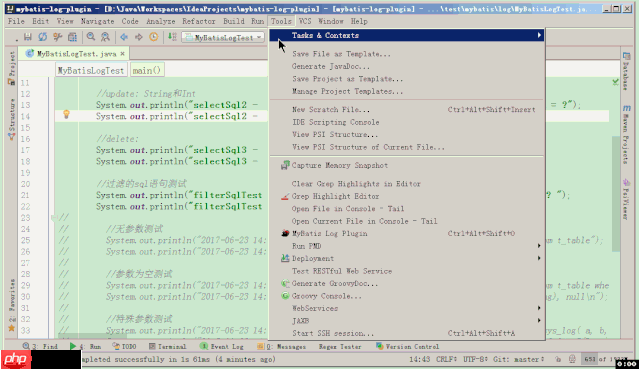This screenshot has height=369, width=639.
Task: Open the UTF-8 encoding selector
Action: tap(475, 359)
